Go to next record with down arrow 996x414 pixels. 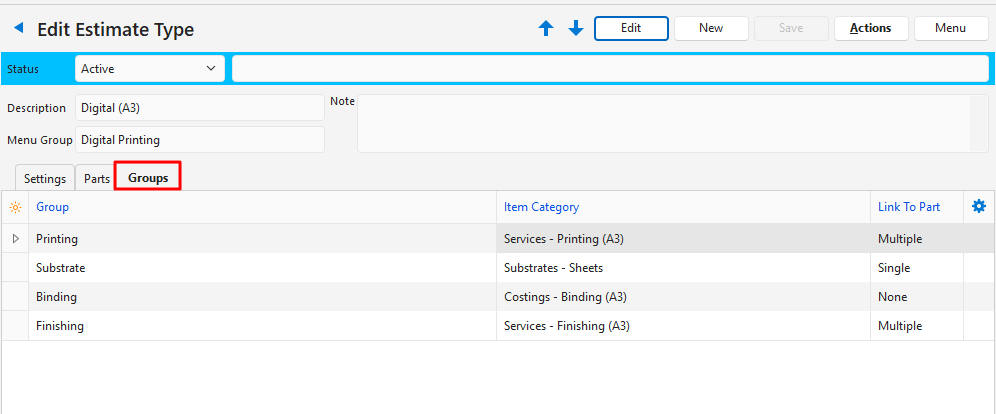click(576, 29)
